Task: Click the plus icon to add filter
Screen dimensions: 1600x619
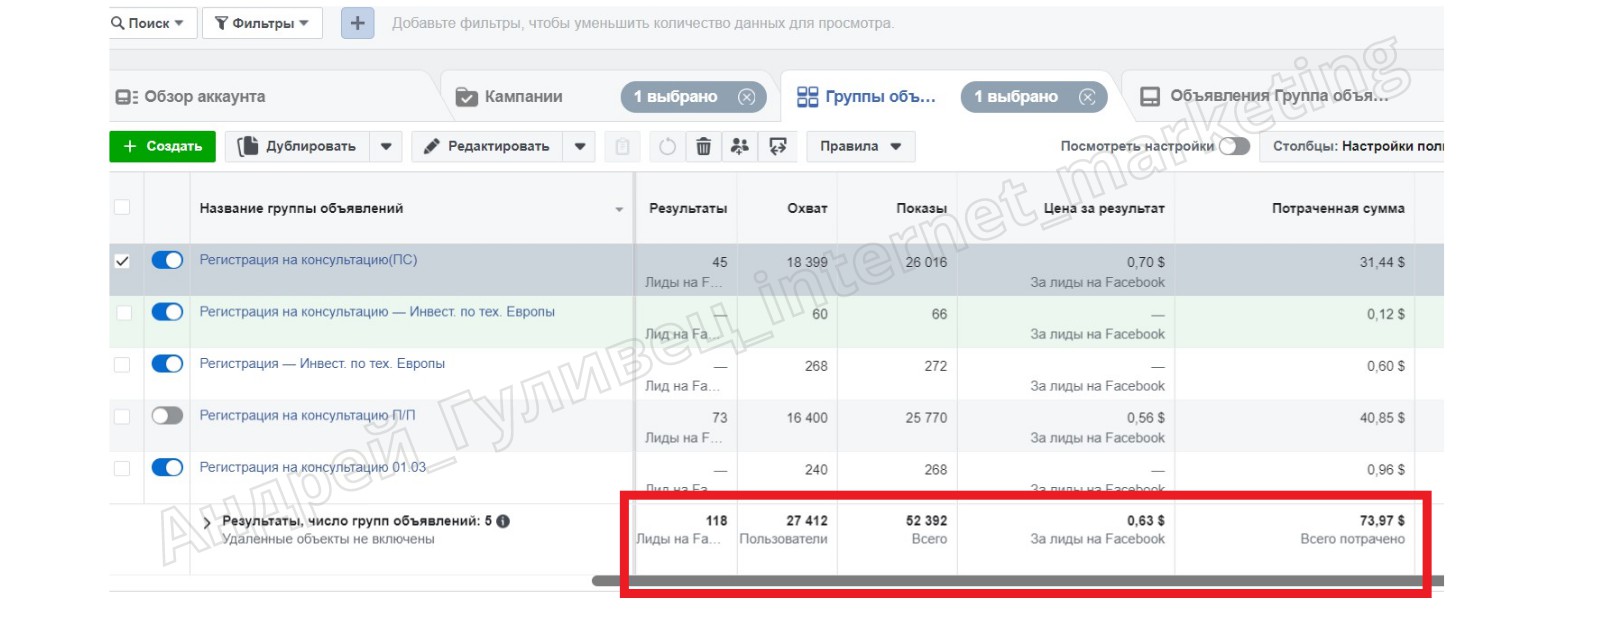Action: click(357, 23)
